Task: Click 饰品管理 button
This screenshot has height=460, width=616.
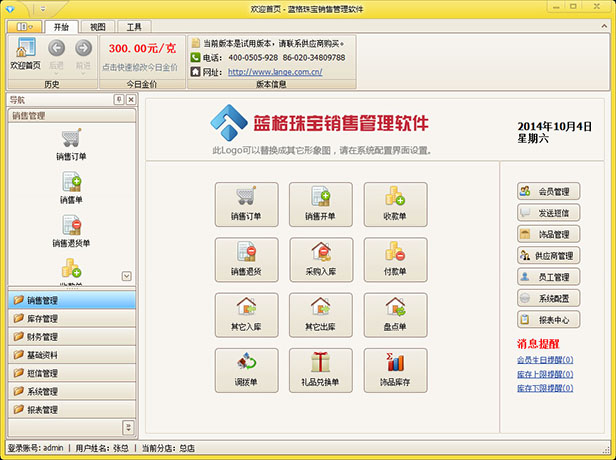Action: pos(548,234)
